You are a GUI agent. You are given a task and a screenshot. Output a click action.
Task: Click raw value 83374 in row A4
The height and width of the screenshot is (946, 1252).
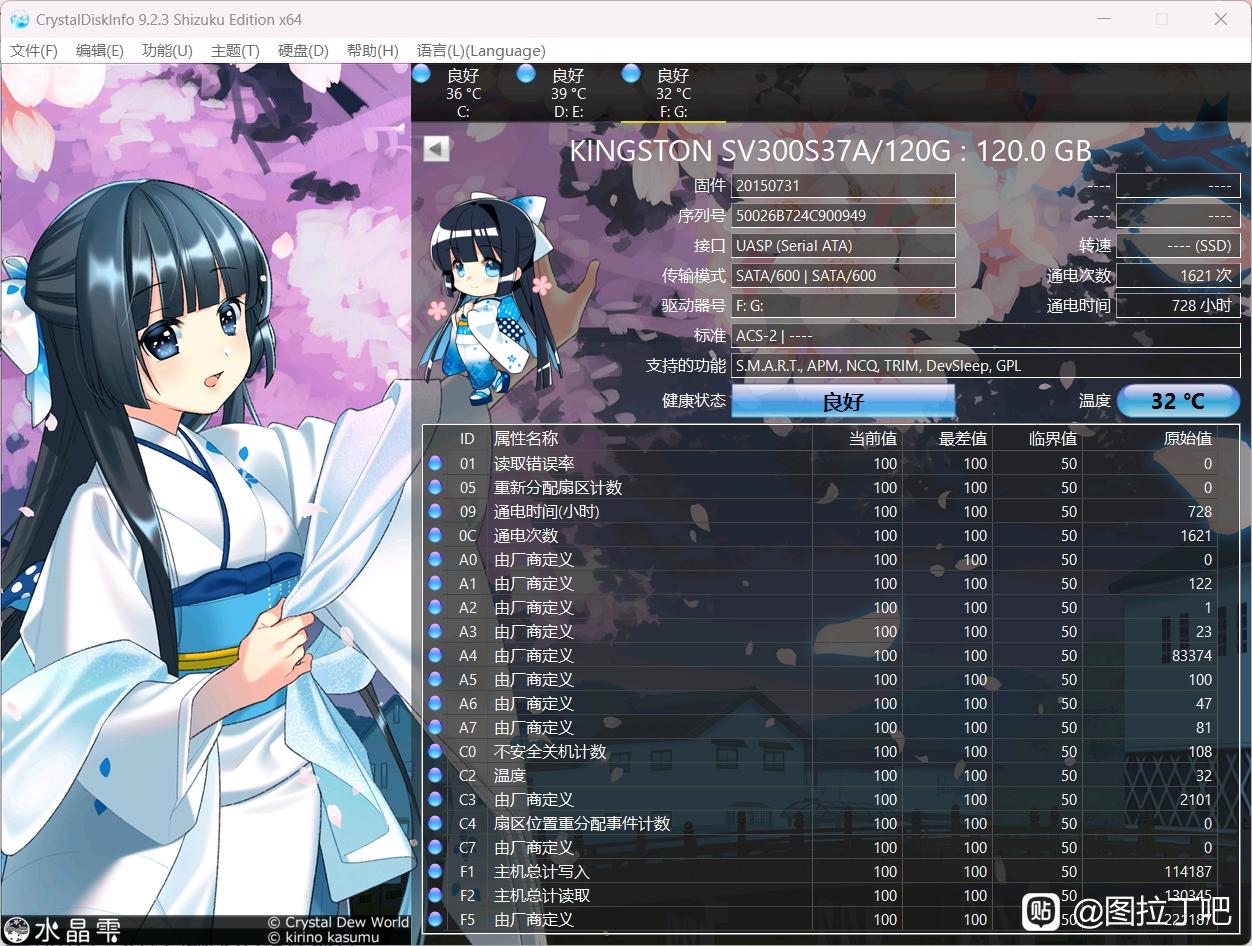[1192, 655]
